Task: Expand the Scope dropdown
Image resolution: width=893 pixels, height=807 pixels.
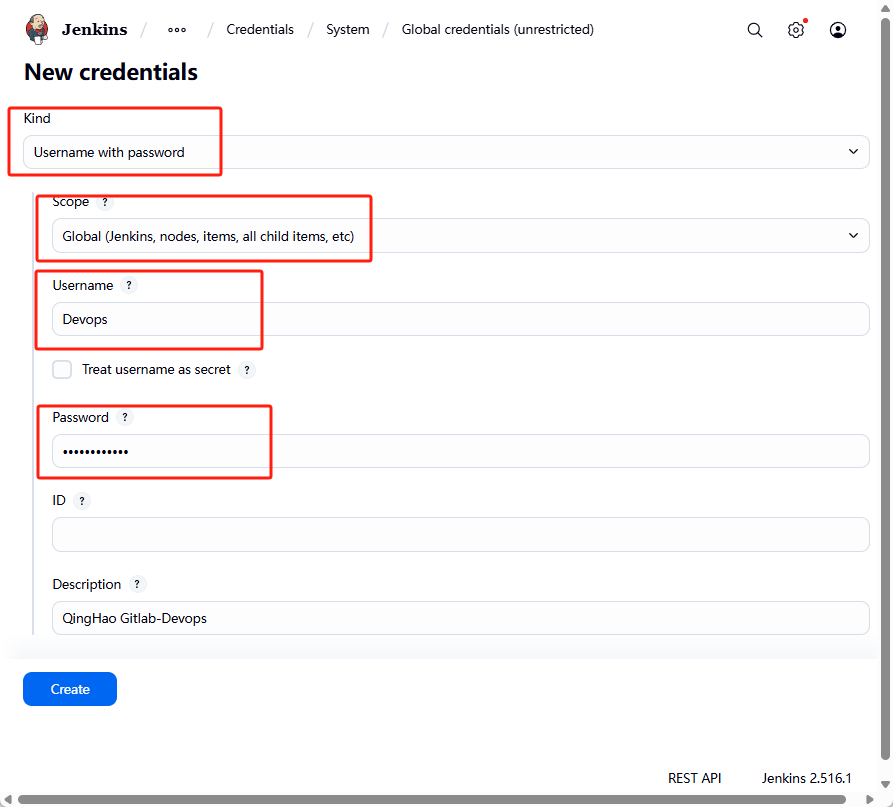Action: click(x=460, y=236)
